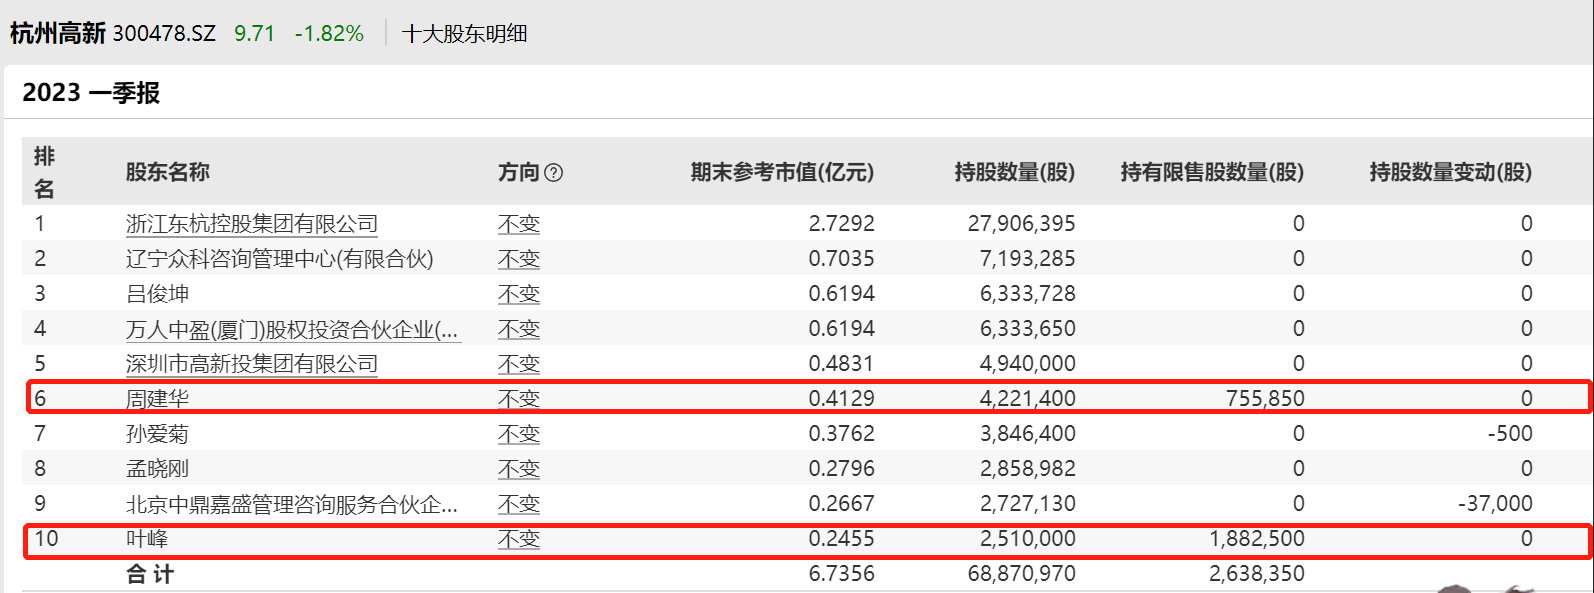Click 不变 link in 叶峰 row

point(518,539)
